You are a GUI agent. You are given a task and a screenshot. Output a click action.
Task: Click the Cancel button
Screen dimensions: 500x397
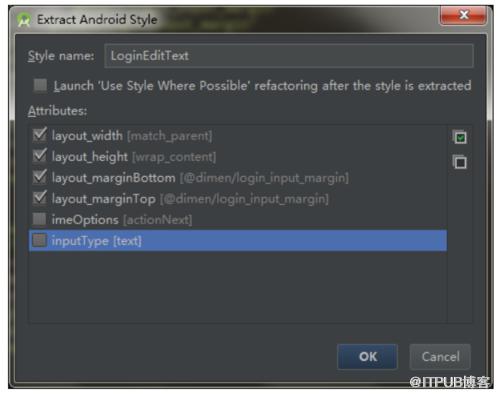click(440, 357)
